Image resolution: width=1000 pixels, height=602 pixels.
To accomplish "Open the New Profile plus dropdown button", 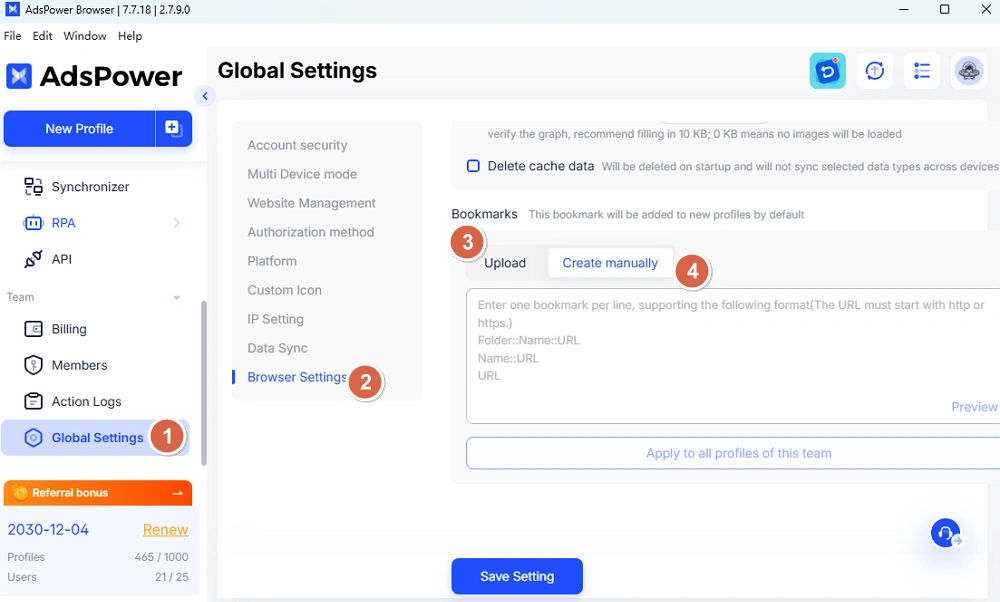I will click(x=173, y=129).
